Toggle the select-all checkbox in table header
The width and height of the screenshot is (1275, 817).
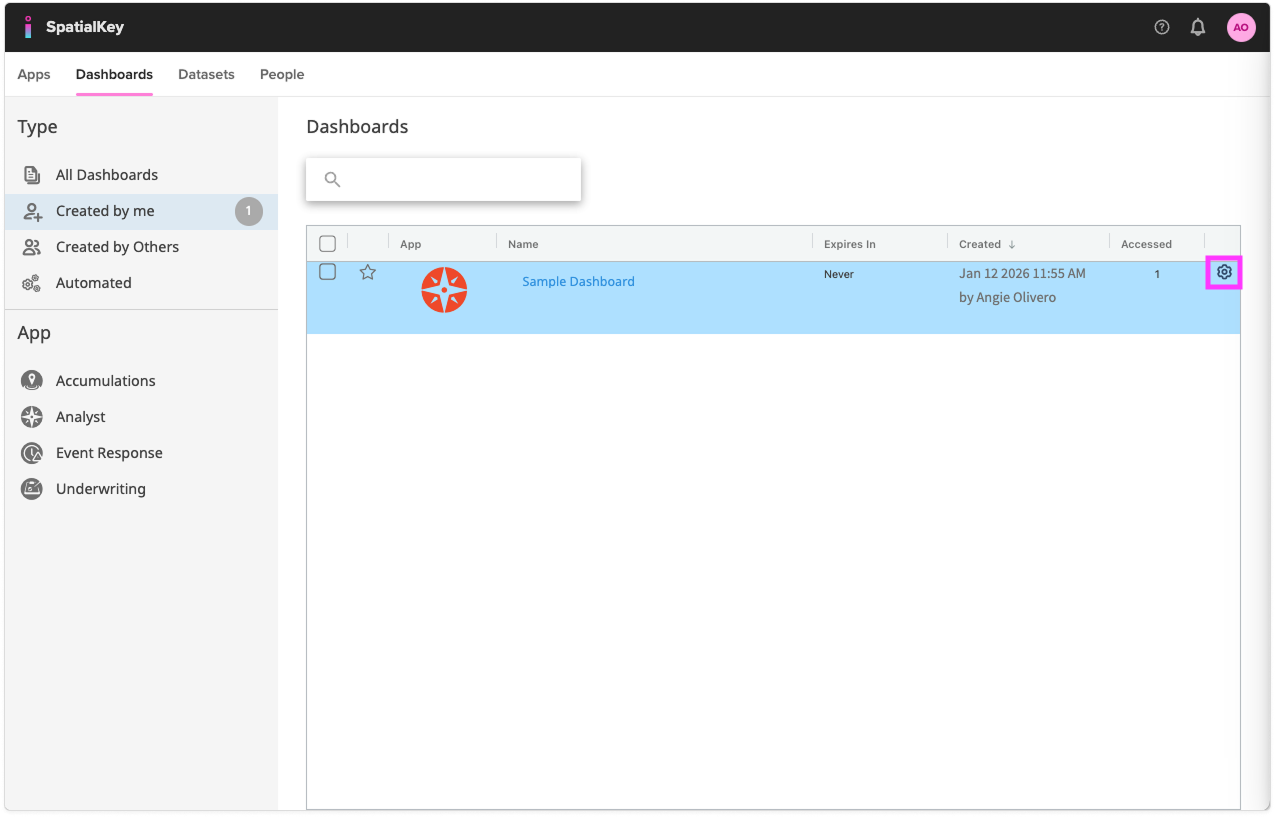coord(327,243)
